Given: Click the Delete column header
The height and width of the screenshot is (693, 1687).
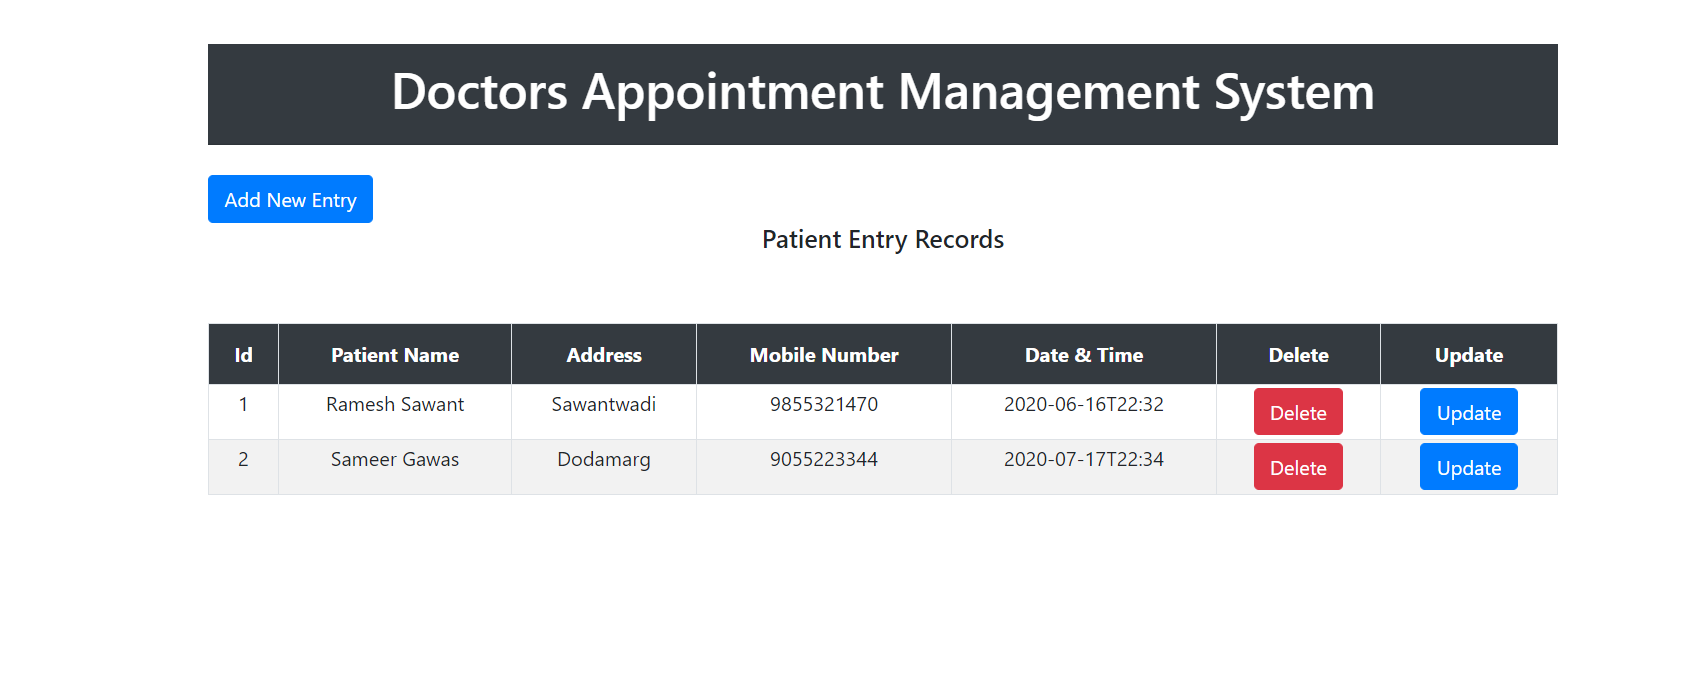Looking at the screenshot, I should coord(1298,354).
